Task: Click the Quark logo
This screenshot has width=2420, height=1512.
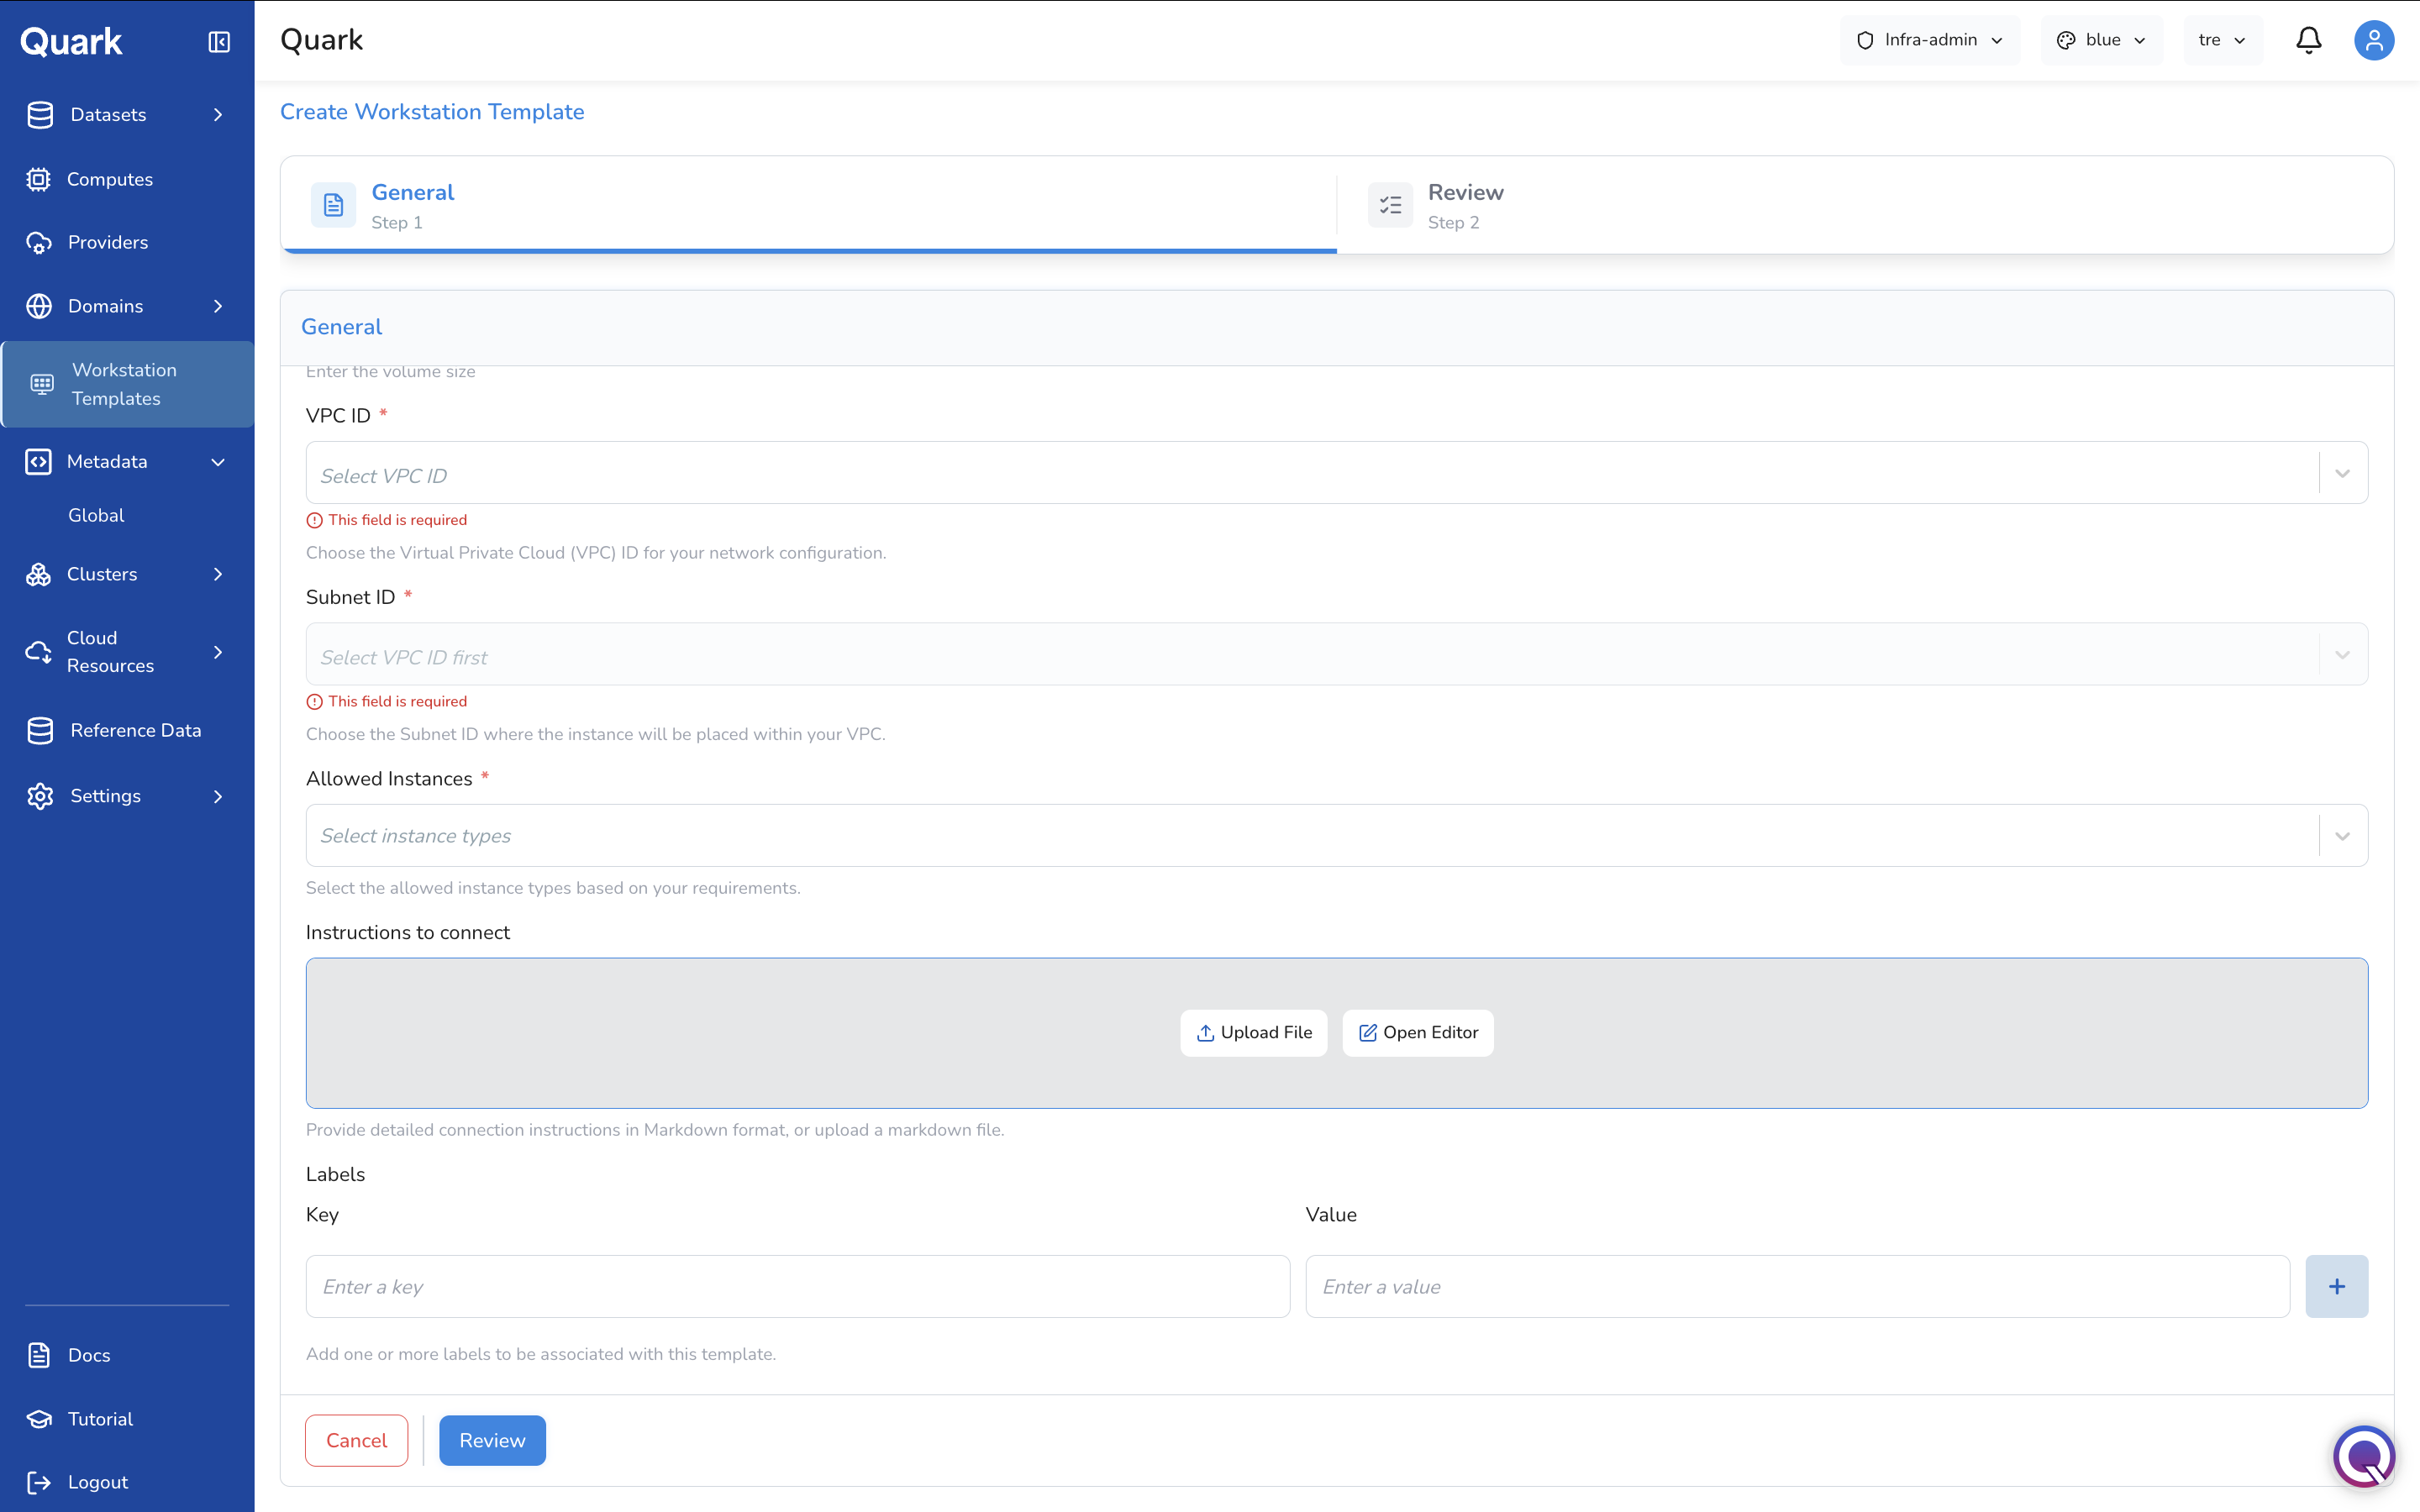Action: [x=71, y=41]
